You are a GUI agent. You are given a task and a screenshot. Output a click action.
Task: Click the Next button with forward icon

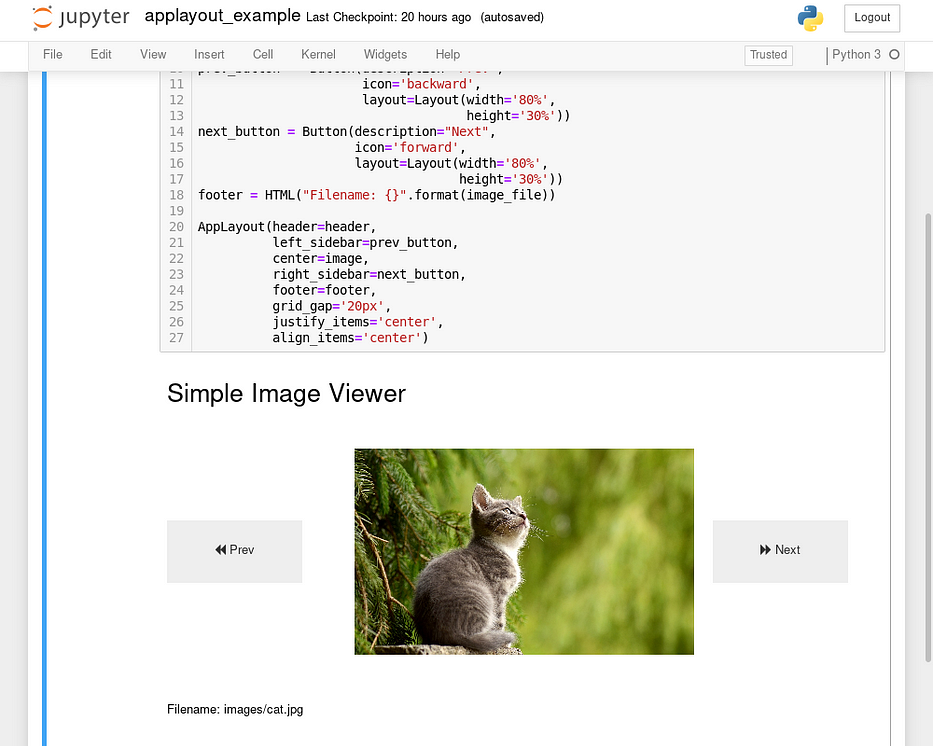[x=780, y=550]
